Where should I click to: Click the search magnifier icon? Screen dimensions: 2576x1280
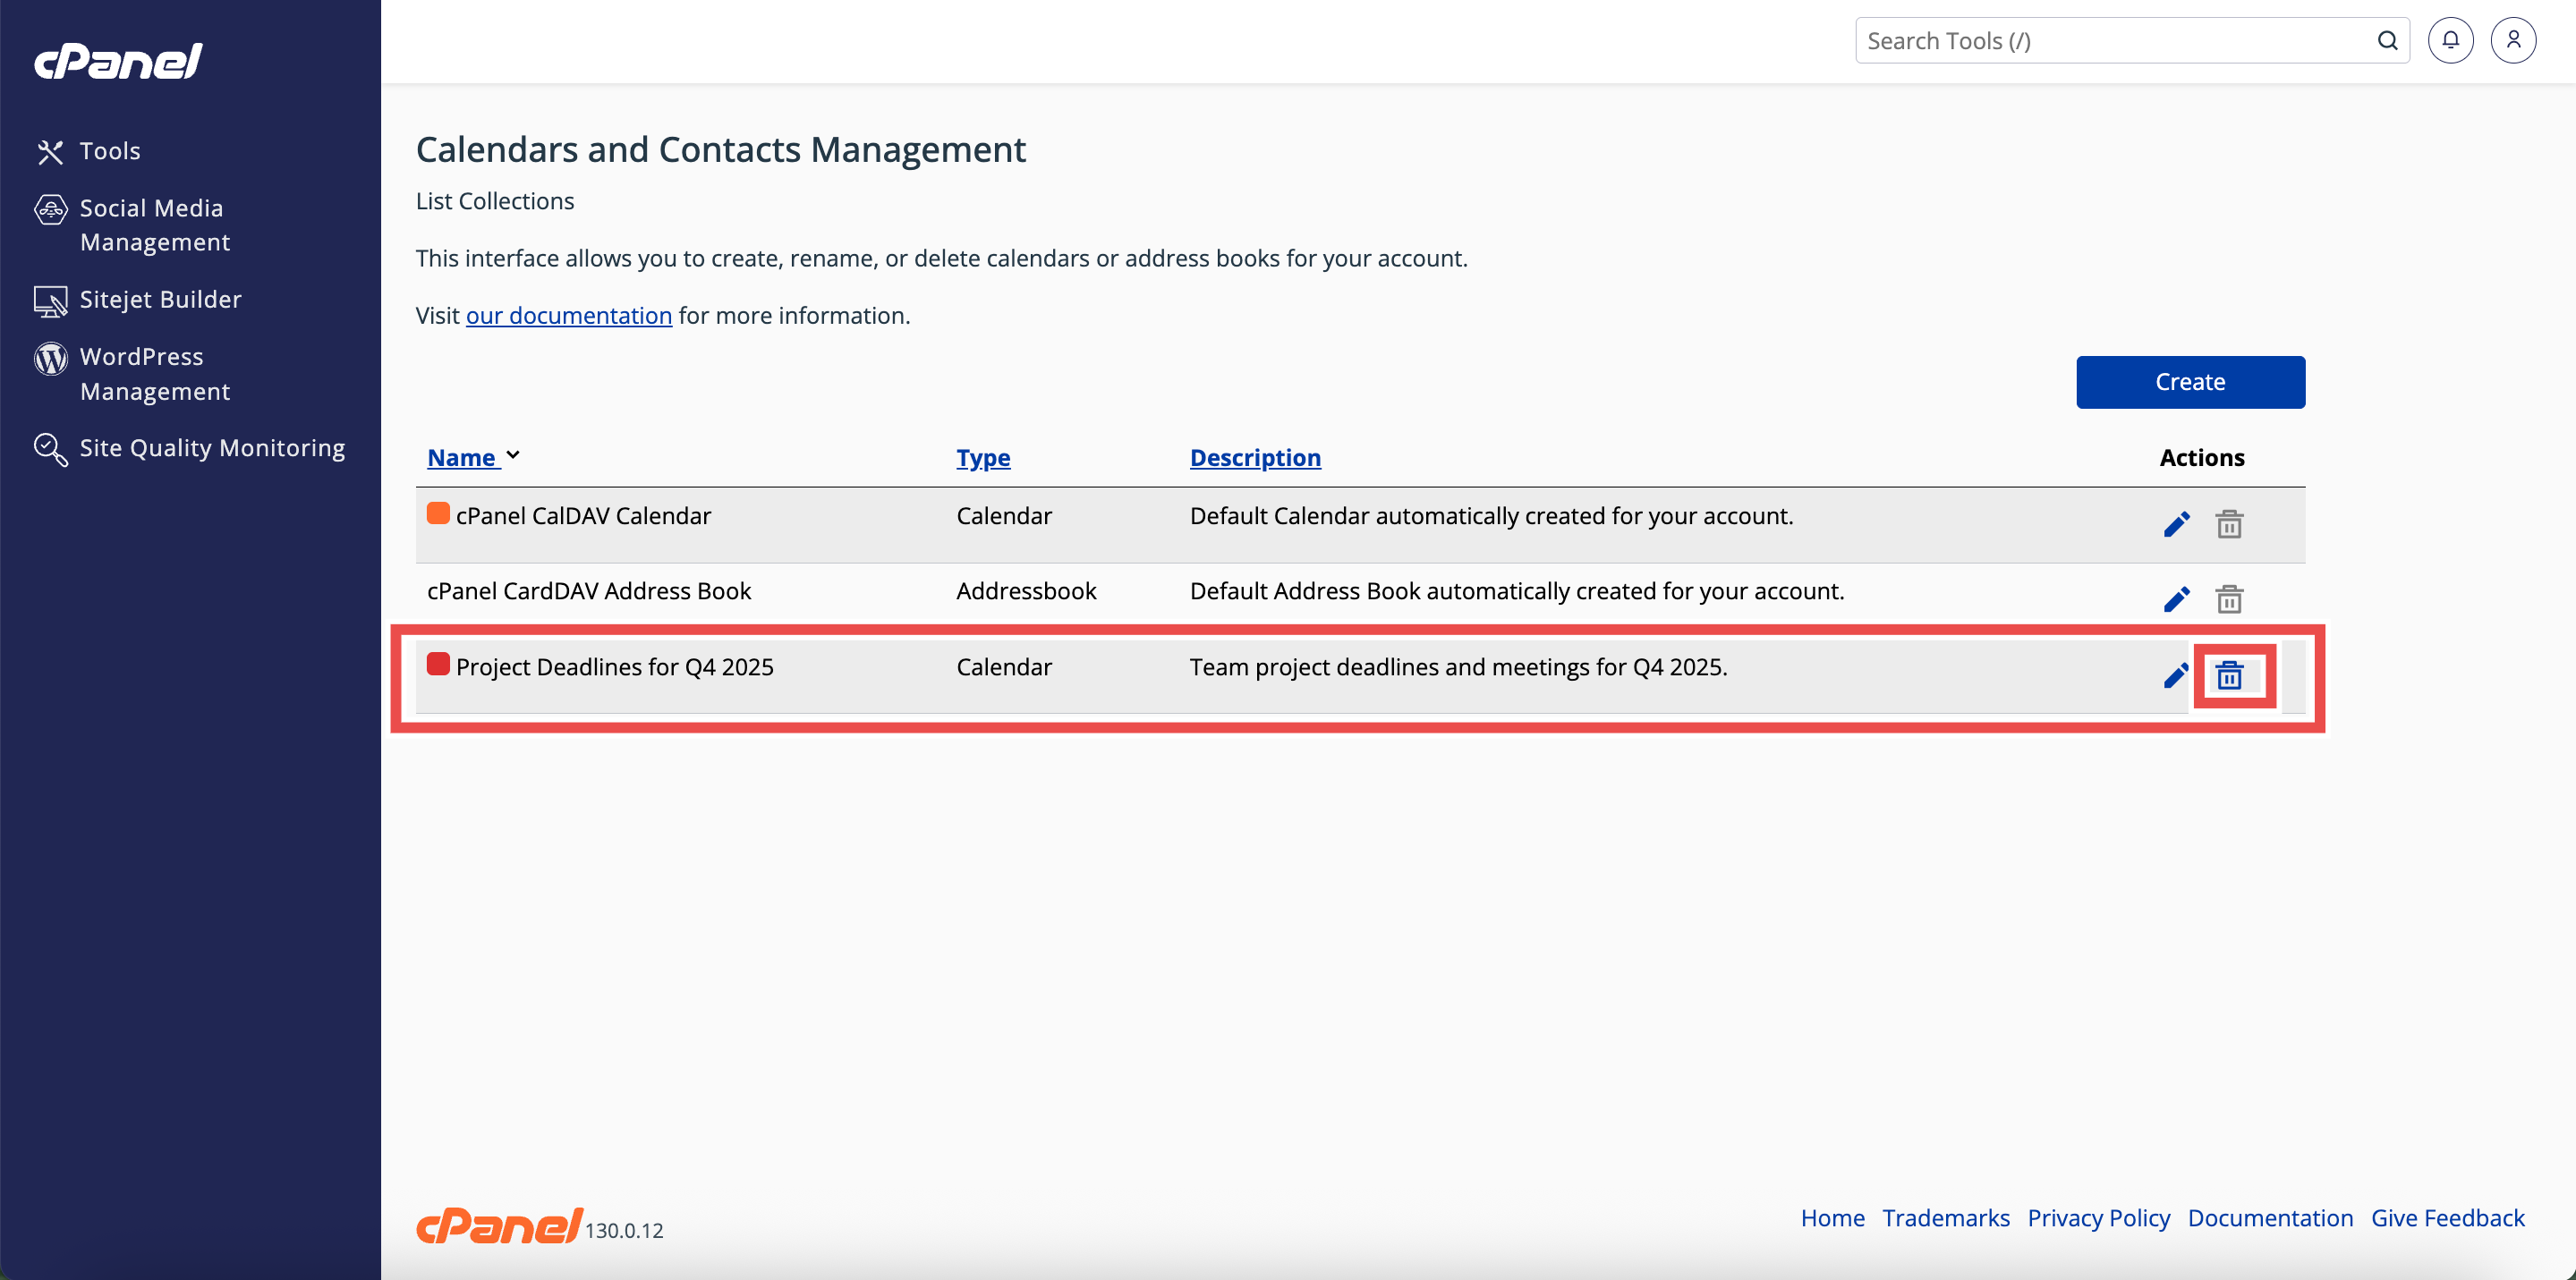[x=2387, y=40]
